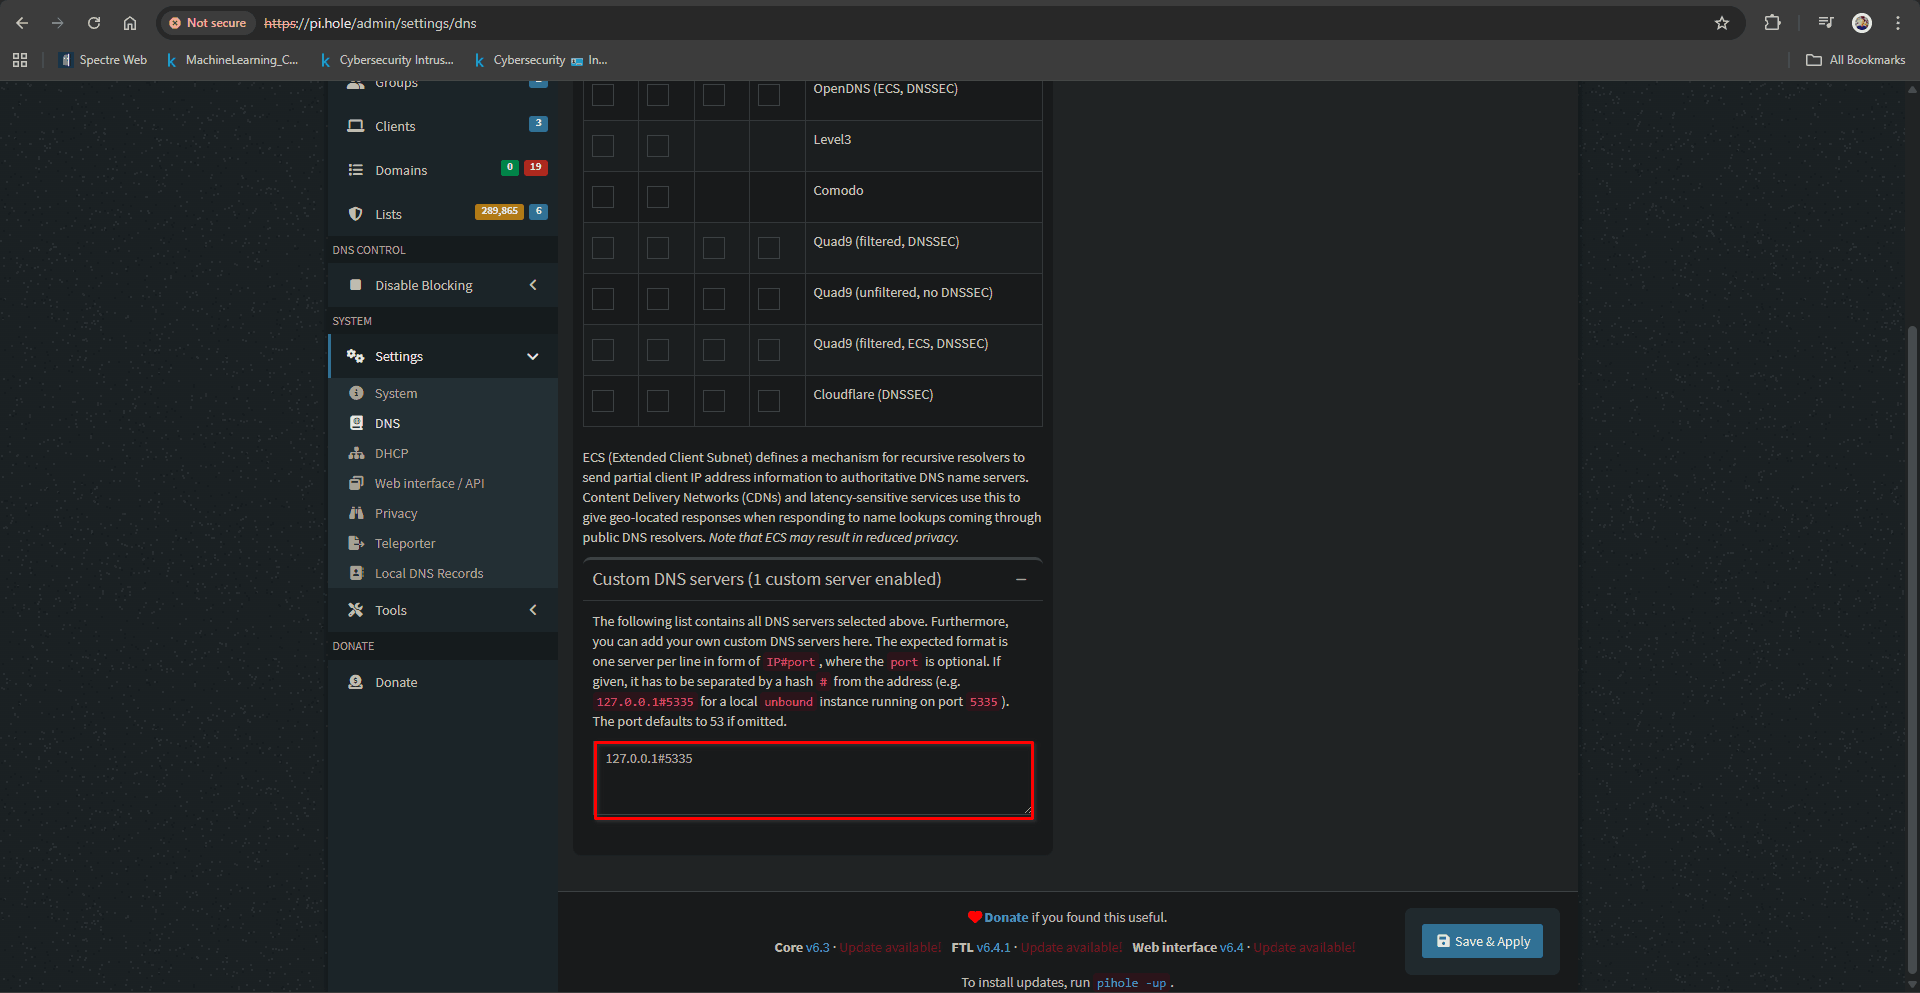Open Local DNS Records via its icon
The height and width of the screenshot is (993, 1920).
357,573
